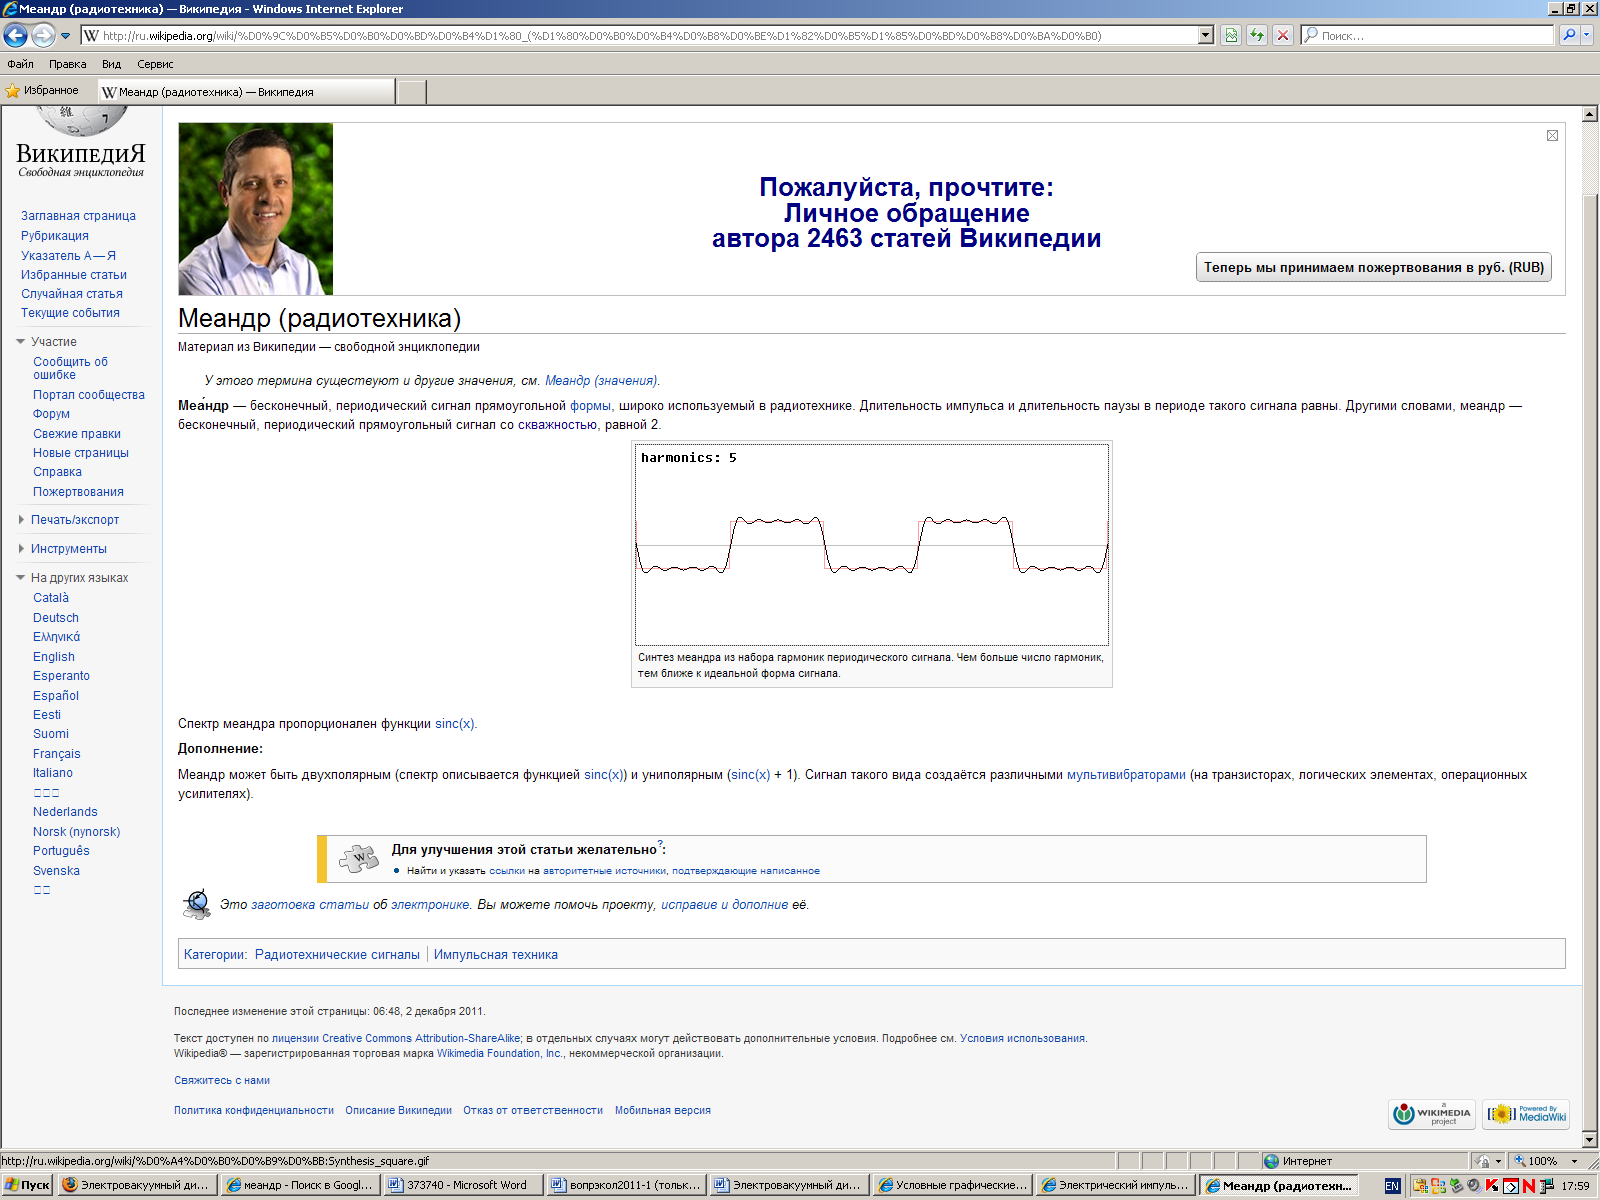Go to Заглавная страница in sidebar
Screen dimensions: 1600x1200
point(78,216)
